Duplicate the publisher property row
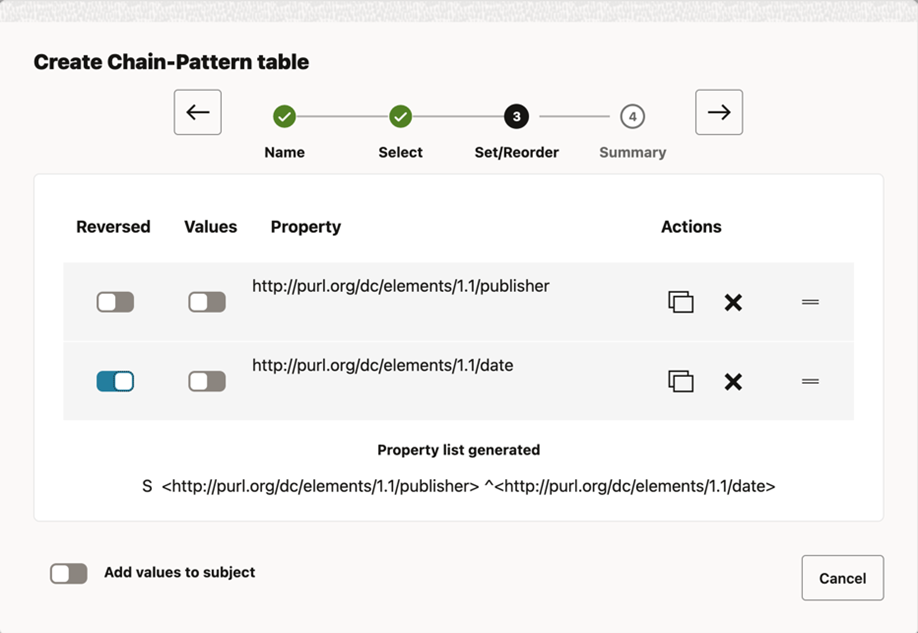The height and width of the screenshot is (633, 918). [x=681, y=302]
